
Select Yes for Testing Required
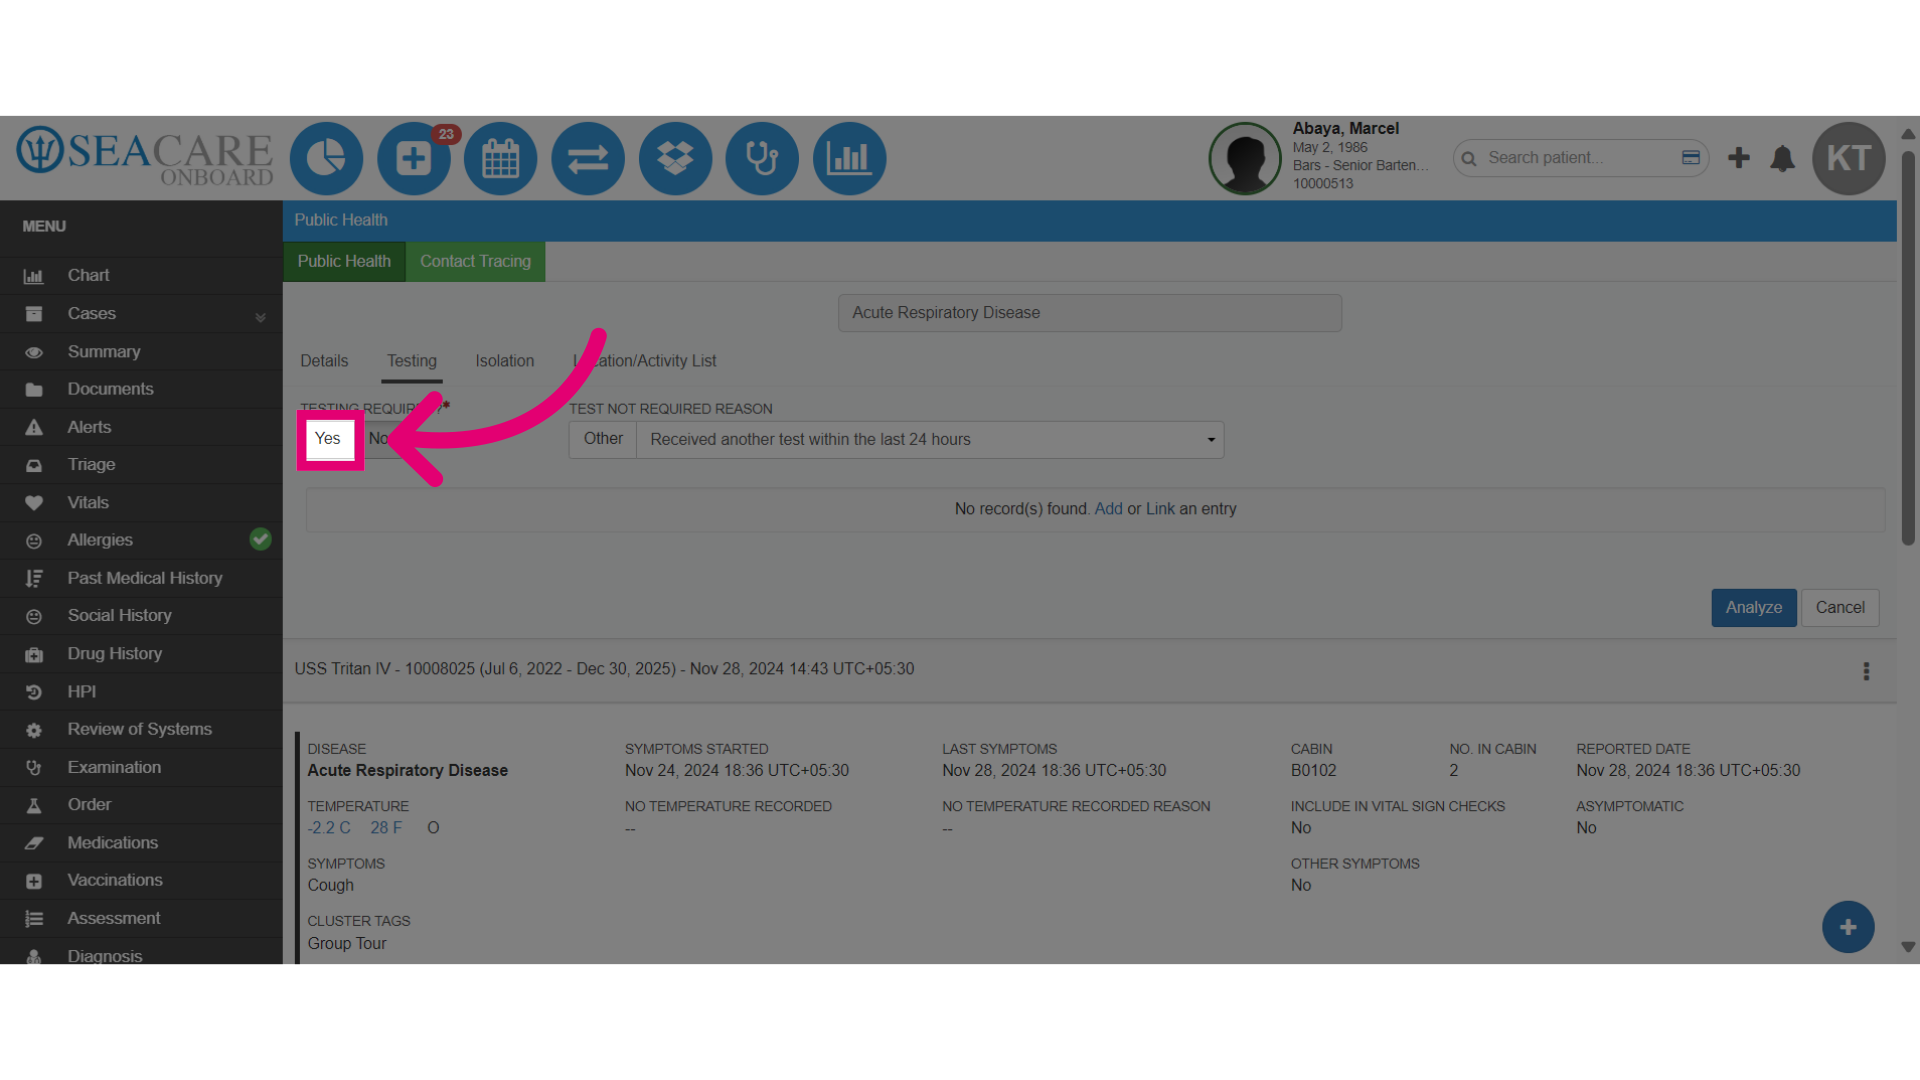(x=328, y=439)
